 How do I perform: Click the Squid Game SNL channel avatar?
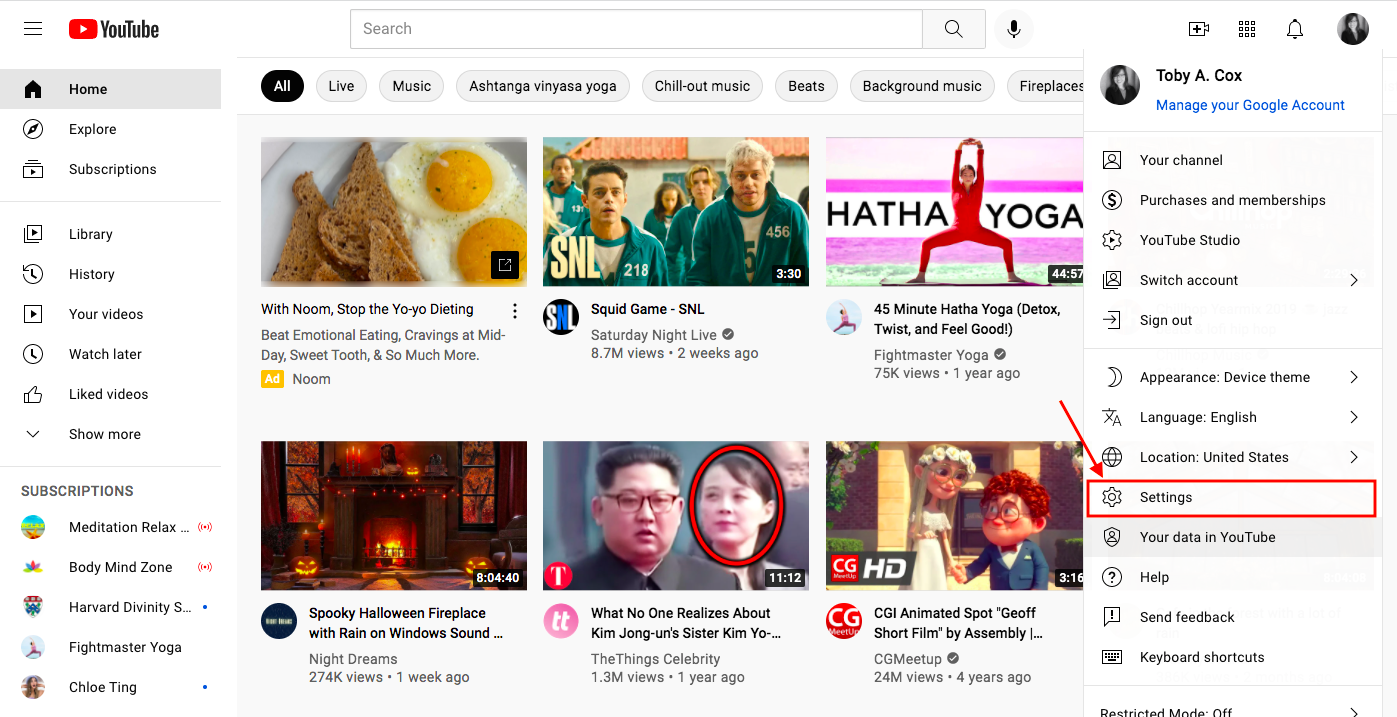pyautogui.click(x=561, y=318)
